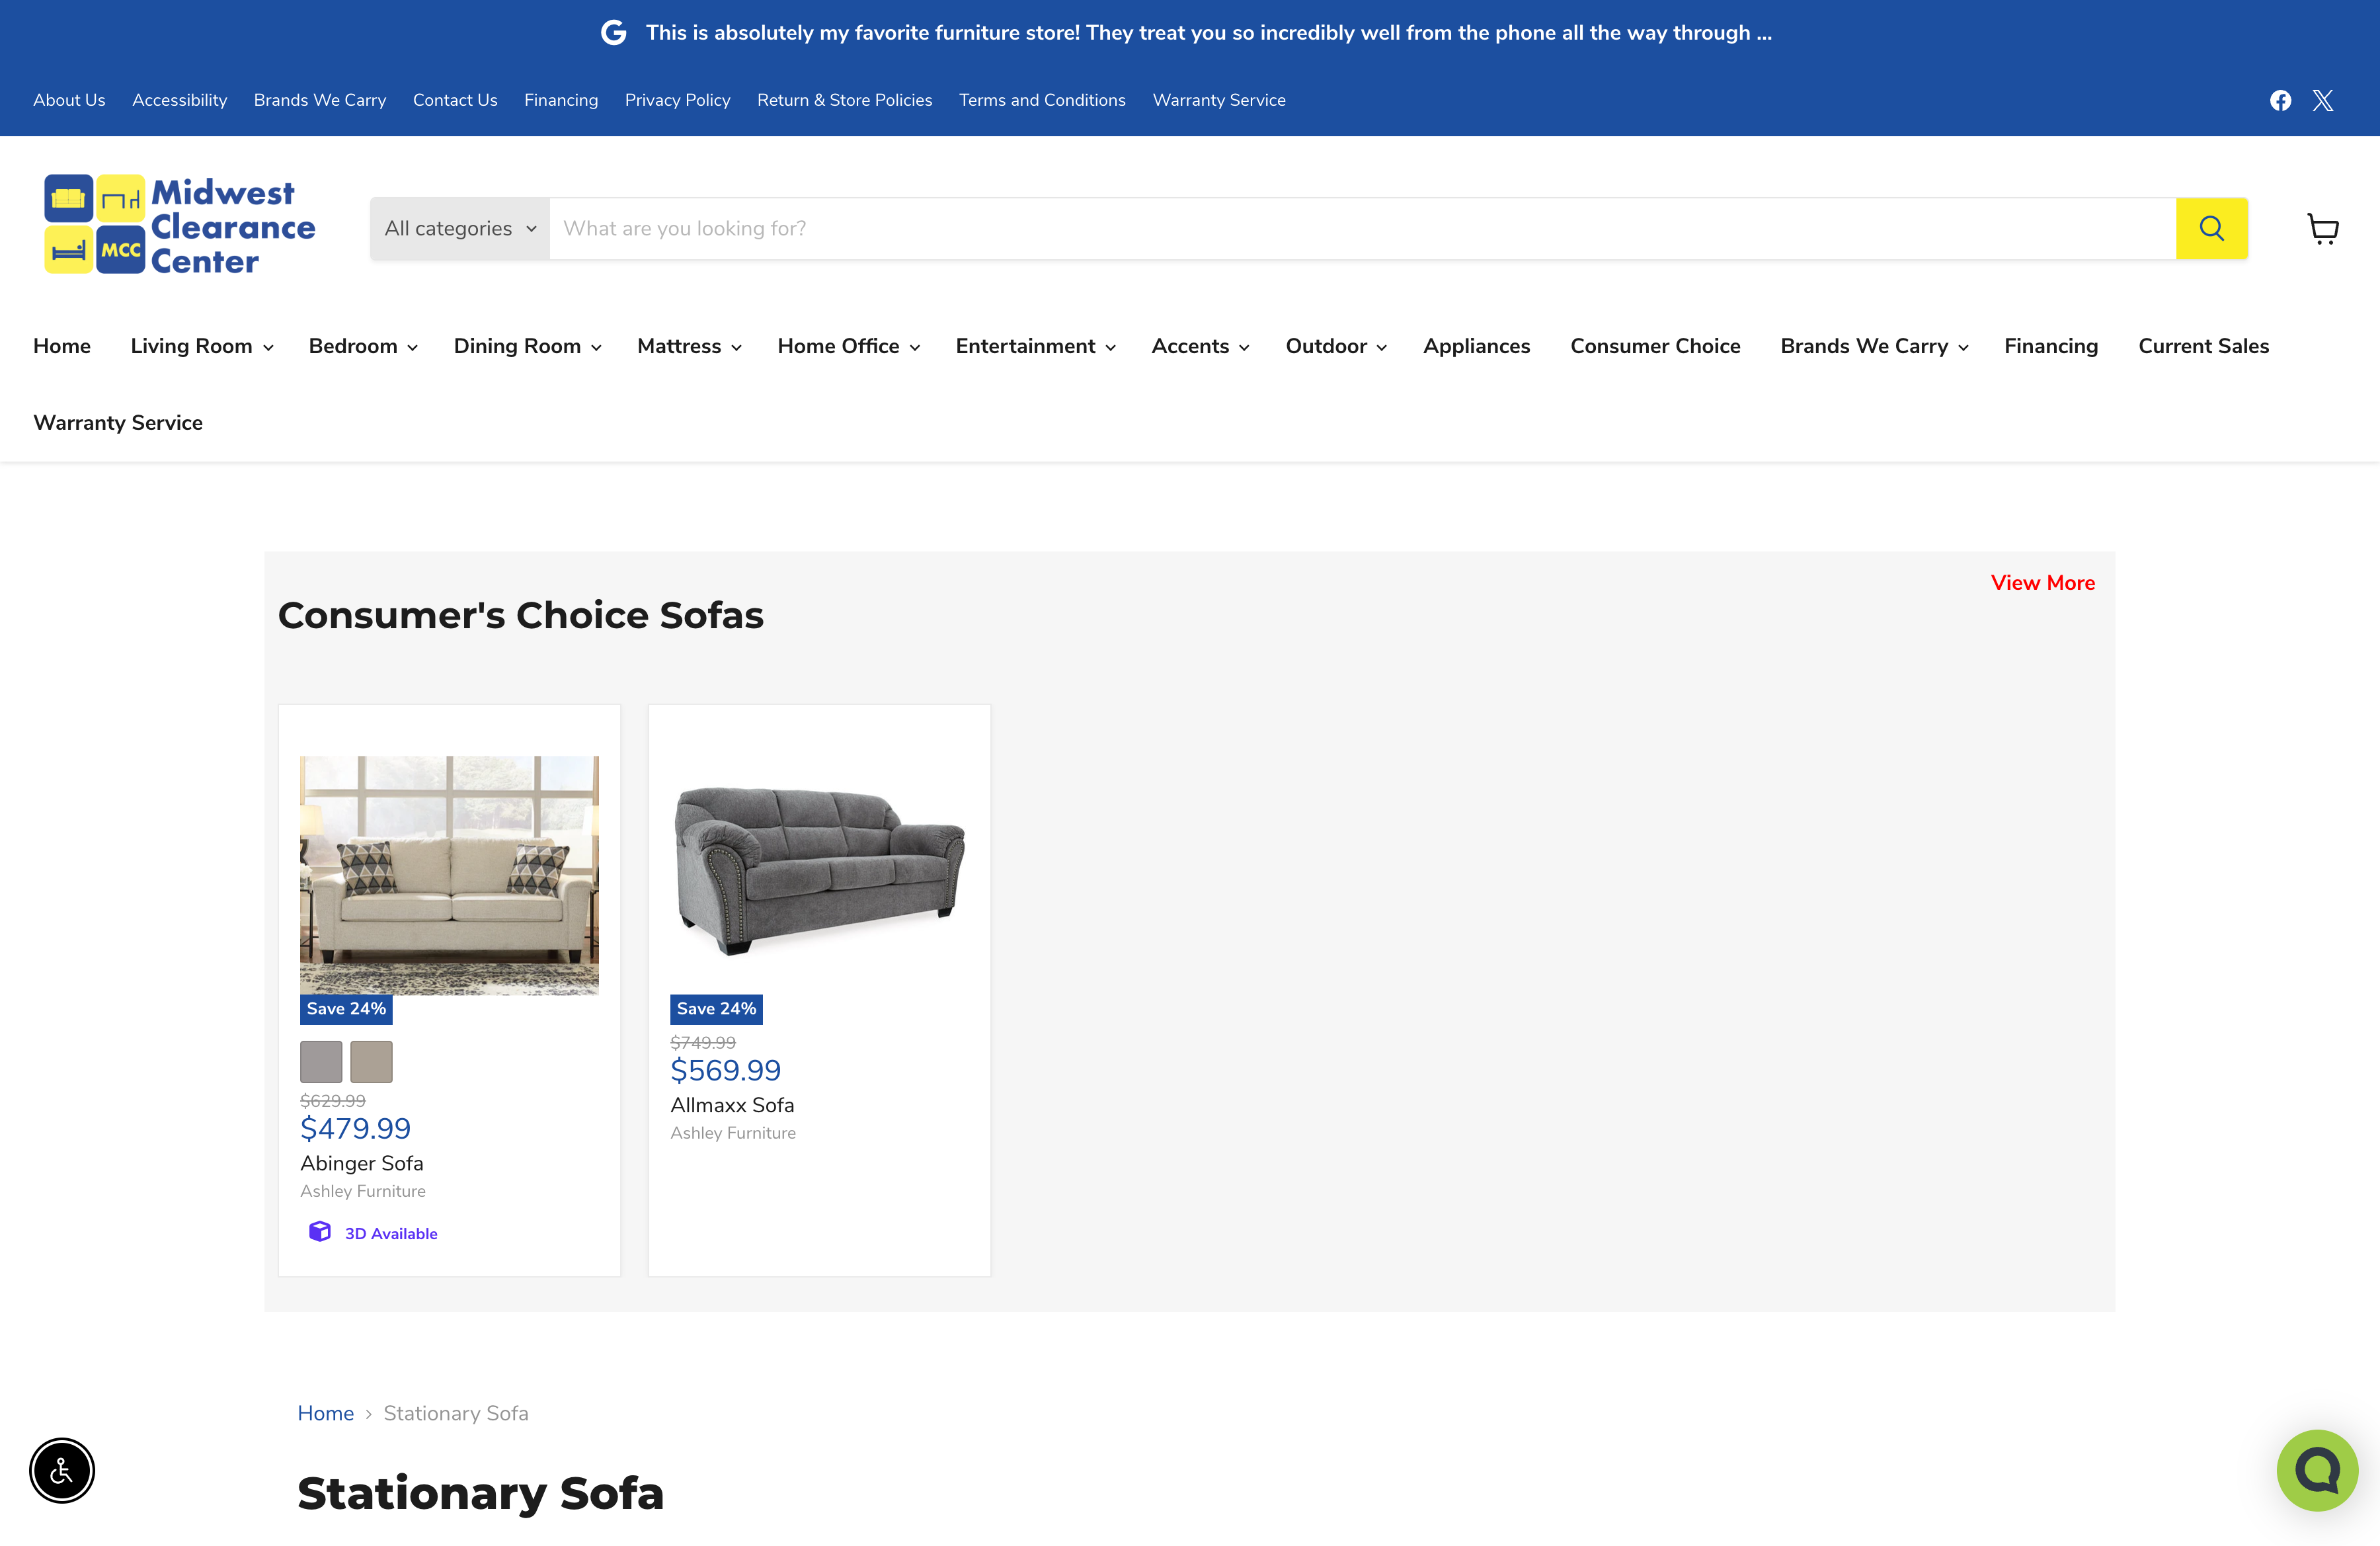Click the red View More link
The width and height of the screenshot is (2380, 1546).
2042,583
